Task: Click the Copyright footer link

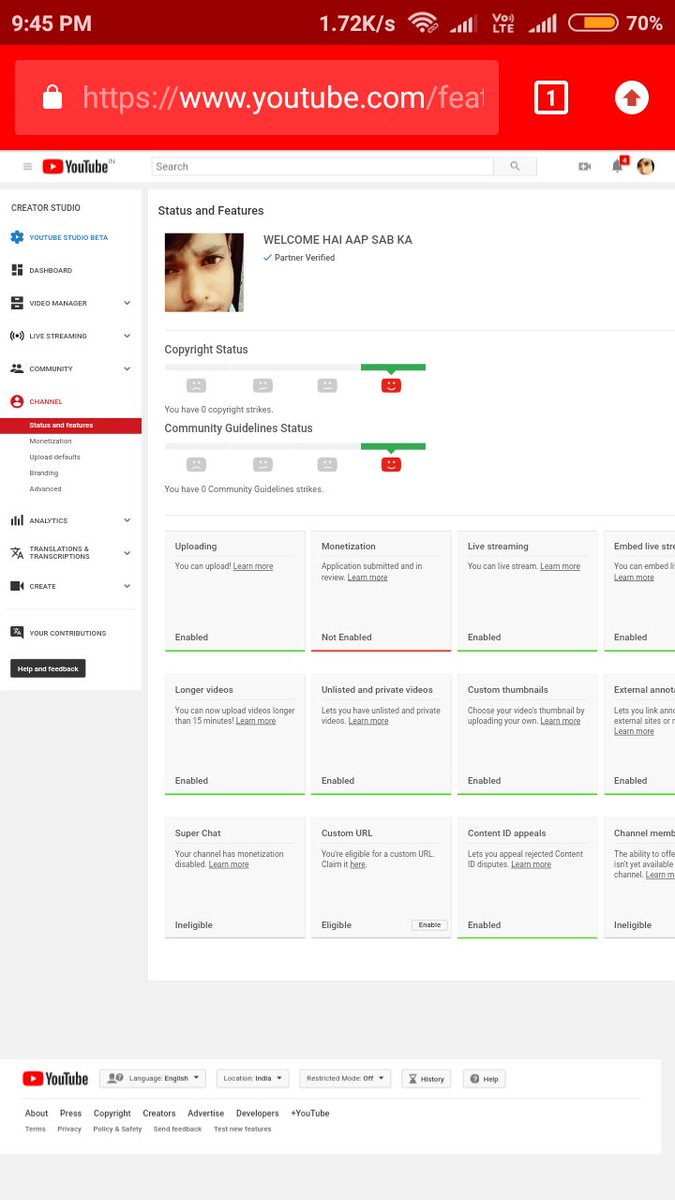Action: pos(112,1113)
